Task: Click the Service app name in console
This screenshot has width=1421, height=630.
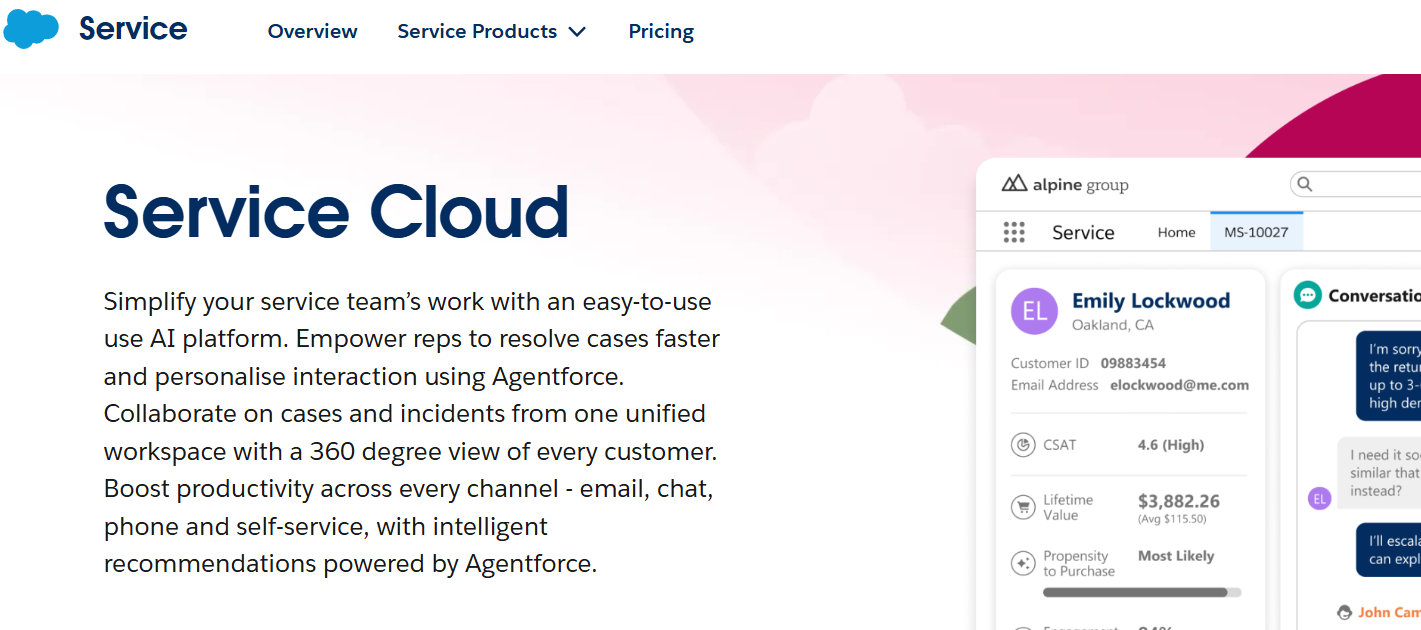Action: [1083, 232]
